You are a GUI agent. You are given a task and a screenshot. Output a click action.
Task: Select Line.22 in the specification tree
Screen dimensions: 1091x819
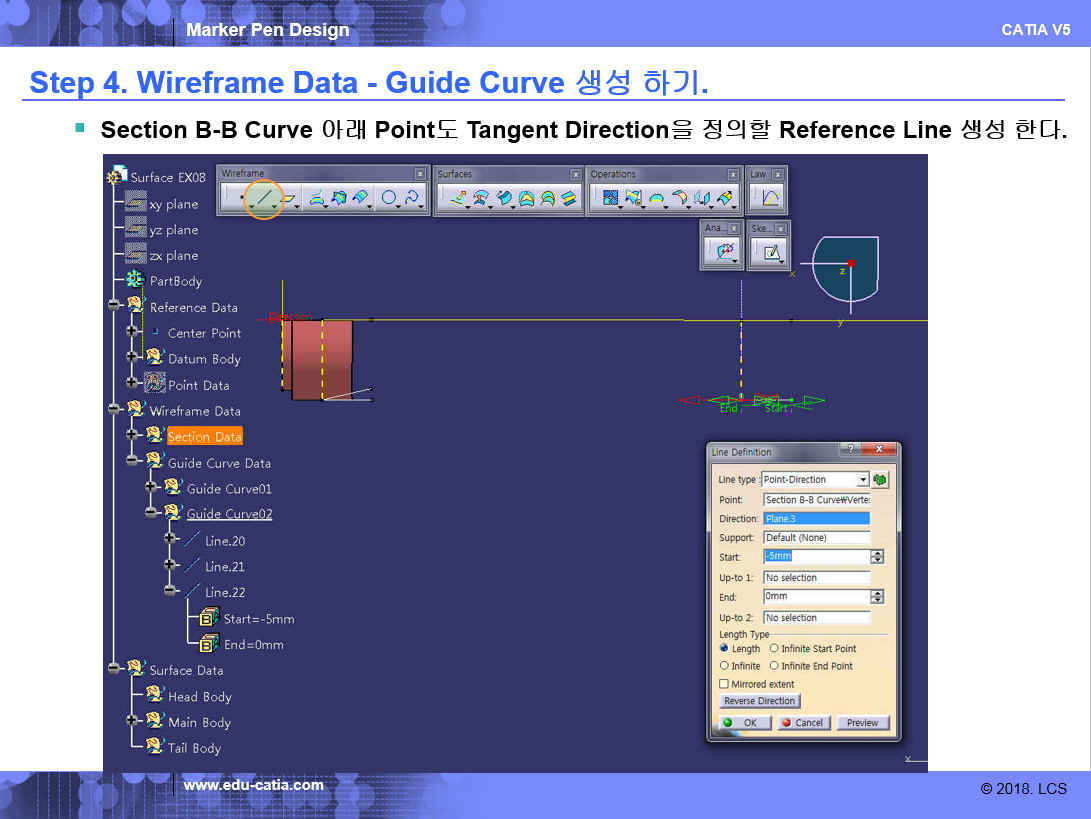pos(225,592)
